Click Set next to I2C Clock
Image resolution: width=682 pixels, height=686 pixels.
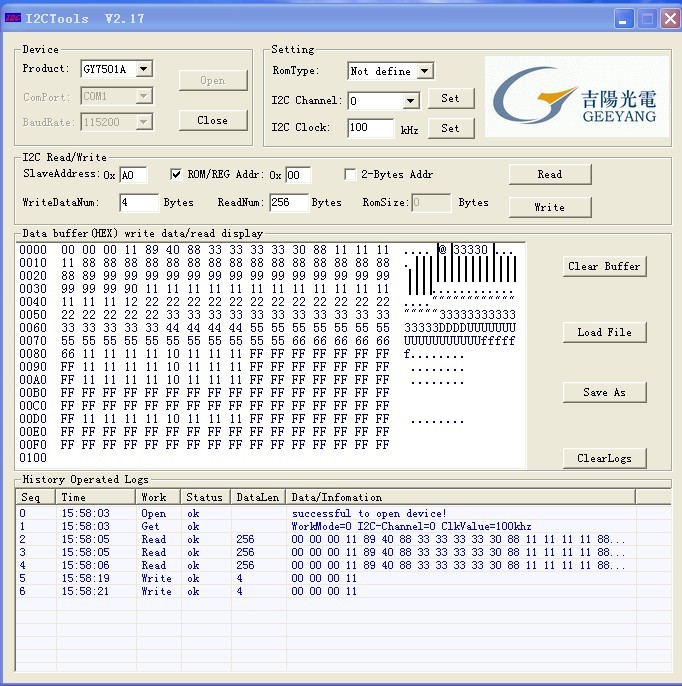click(451, 128)
